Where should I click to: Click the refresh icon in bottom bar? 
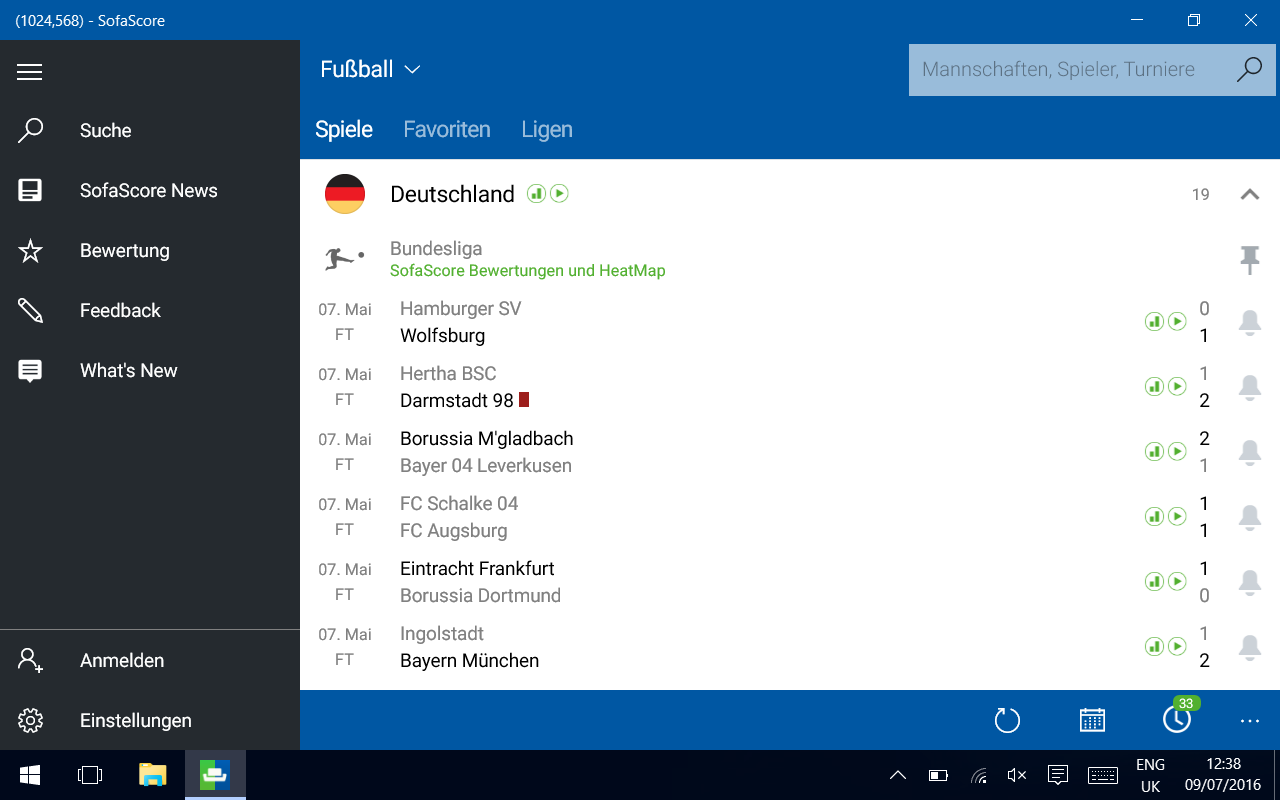pos(1007,720)
